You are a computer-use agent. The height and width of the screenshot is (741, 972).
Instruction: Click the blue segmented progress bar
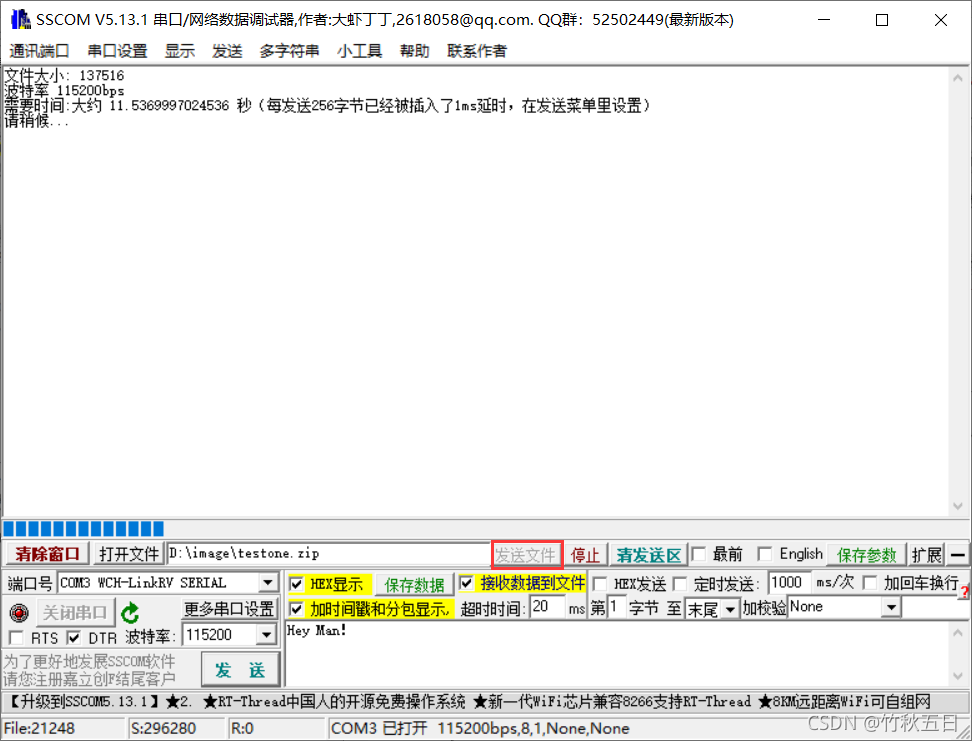click(x=83, y=528)
